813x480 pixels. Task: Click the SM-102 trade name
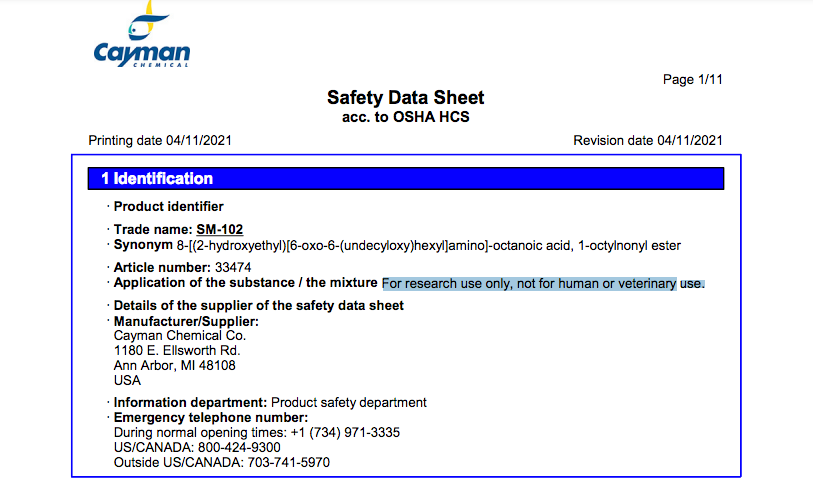(x=219, y=230)
